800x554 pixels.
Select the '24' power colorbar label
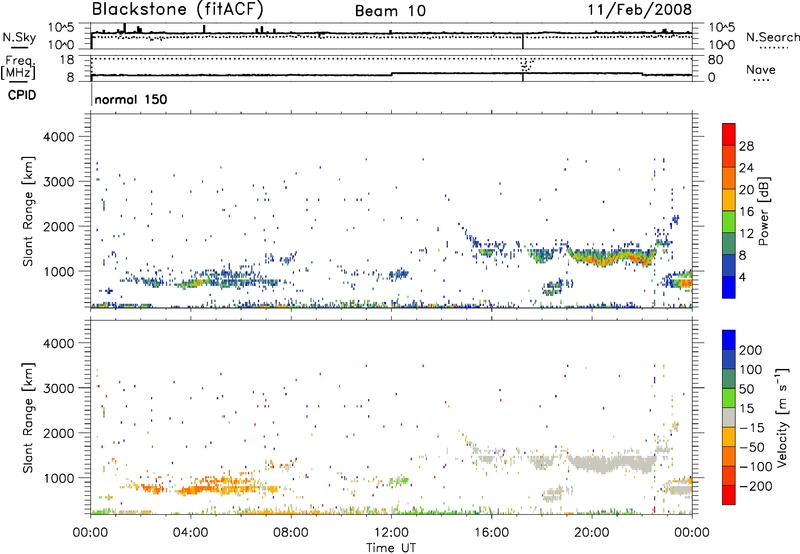(x=746, y=168)
